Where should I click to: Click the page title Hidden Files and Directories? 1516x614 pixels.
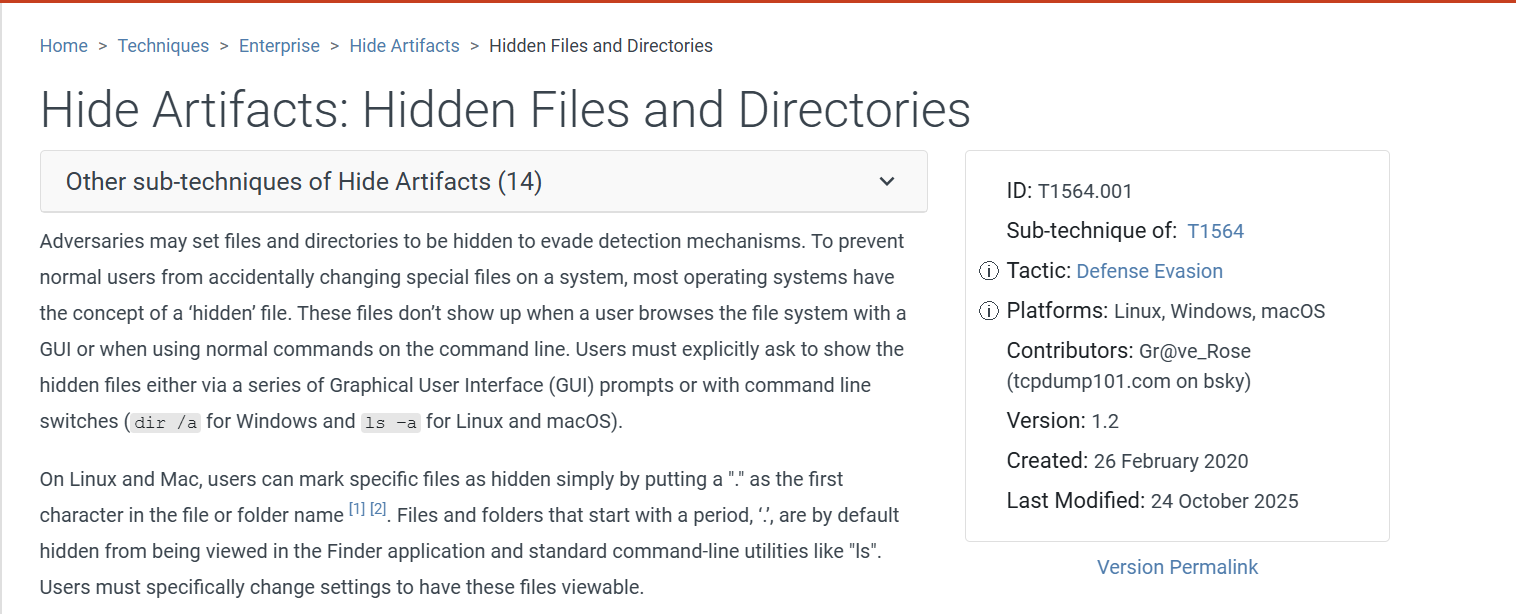pos(505,109)
